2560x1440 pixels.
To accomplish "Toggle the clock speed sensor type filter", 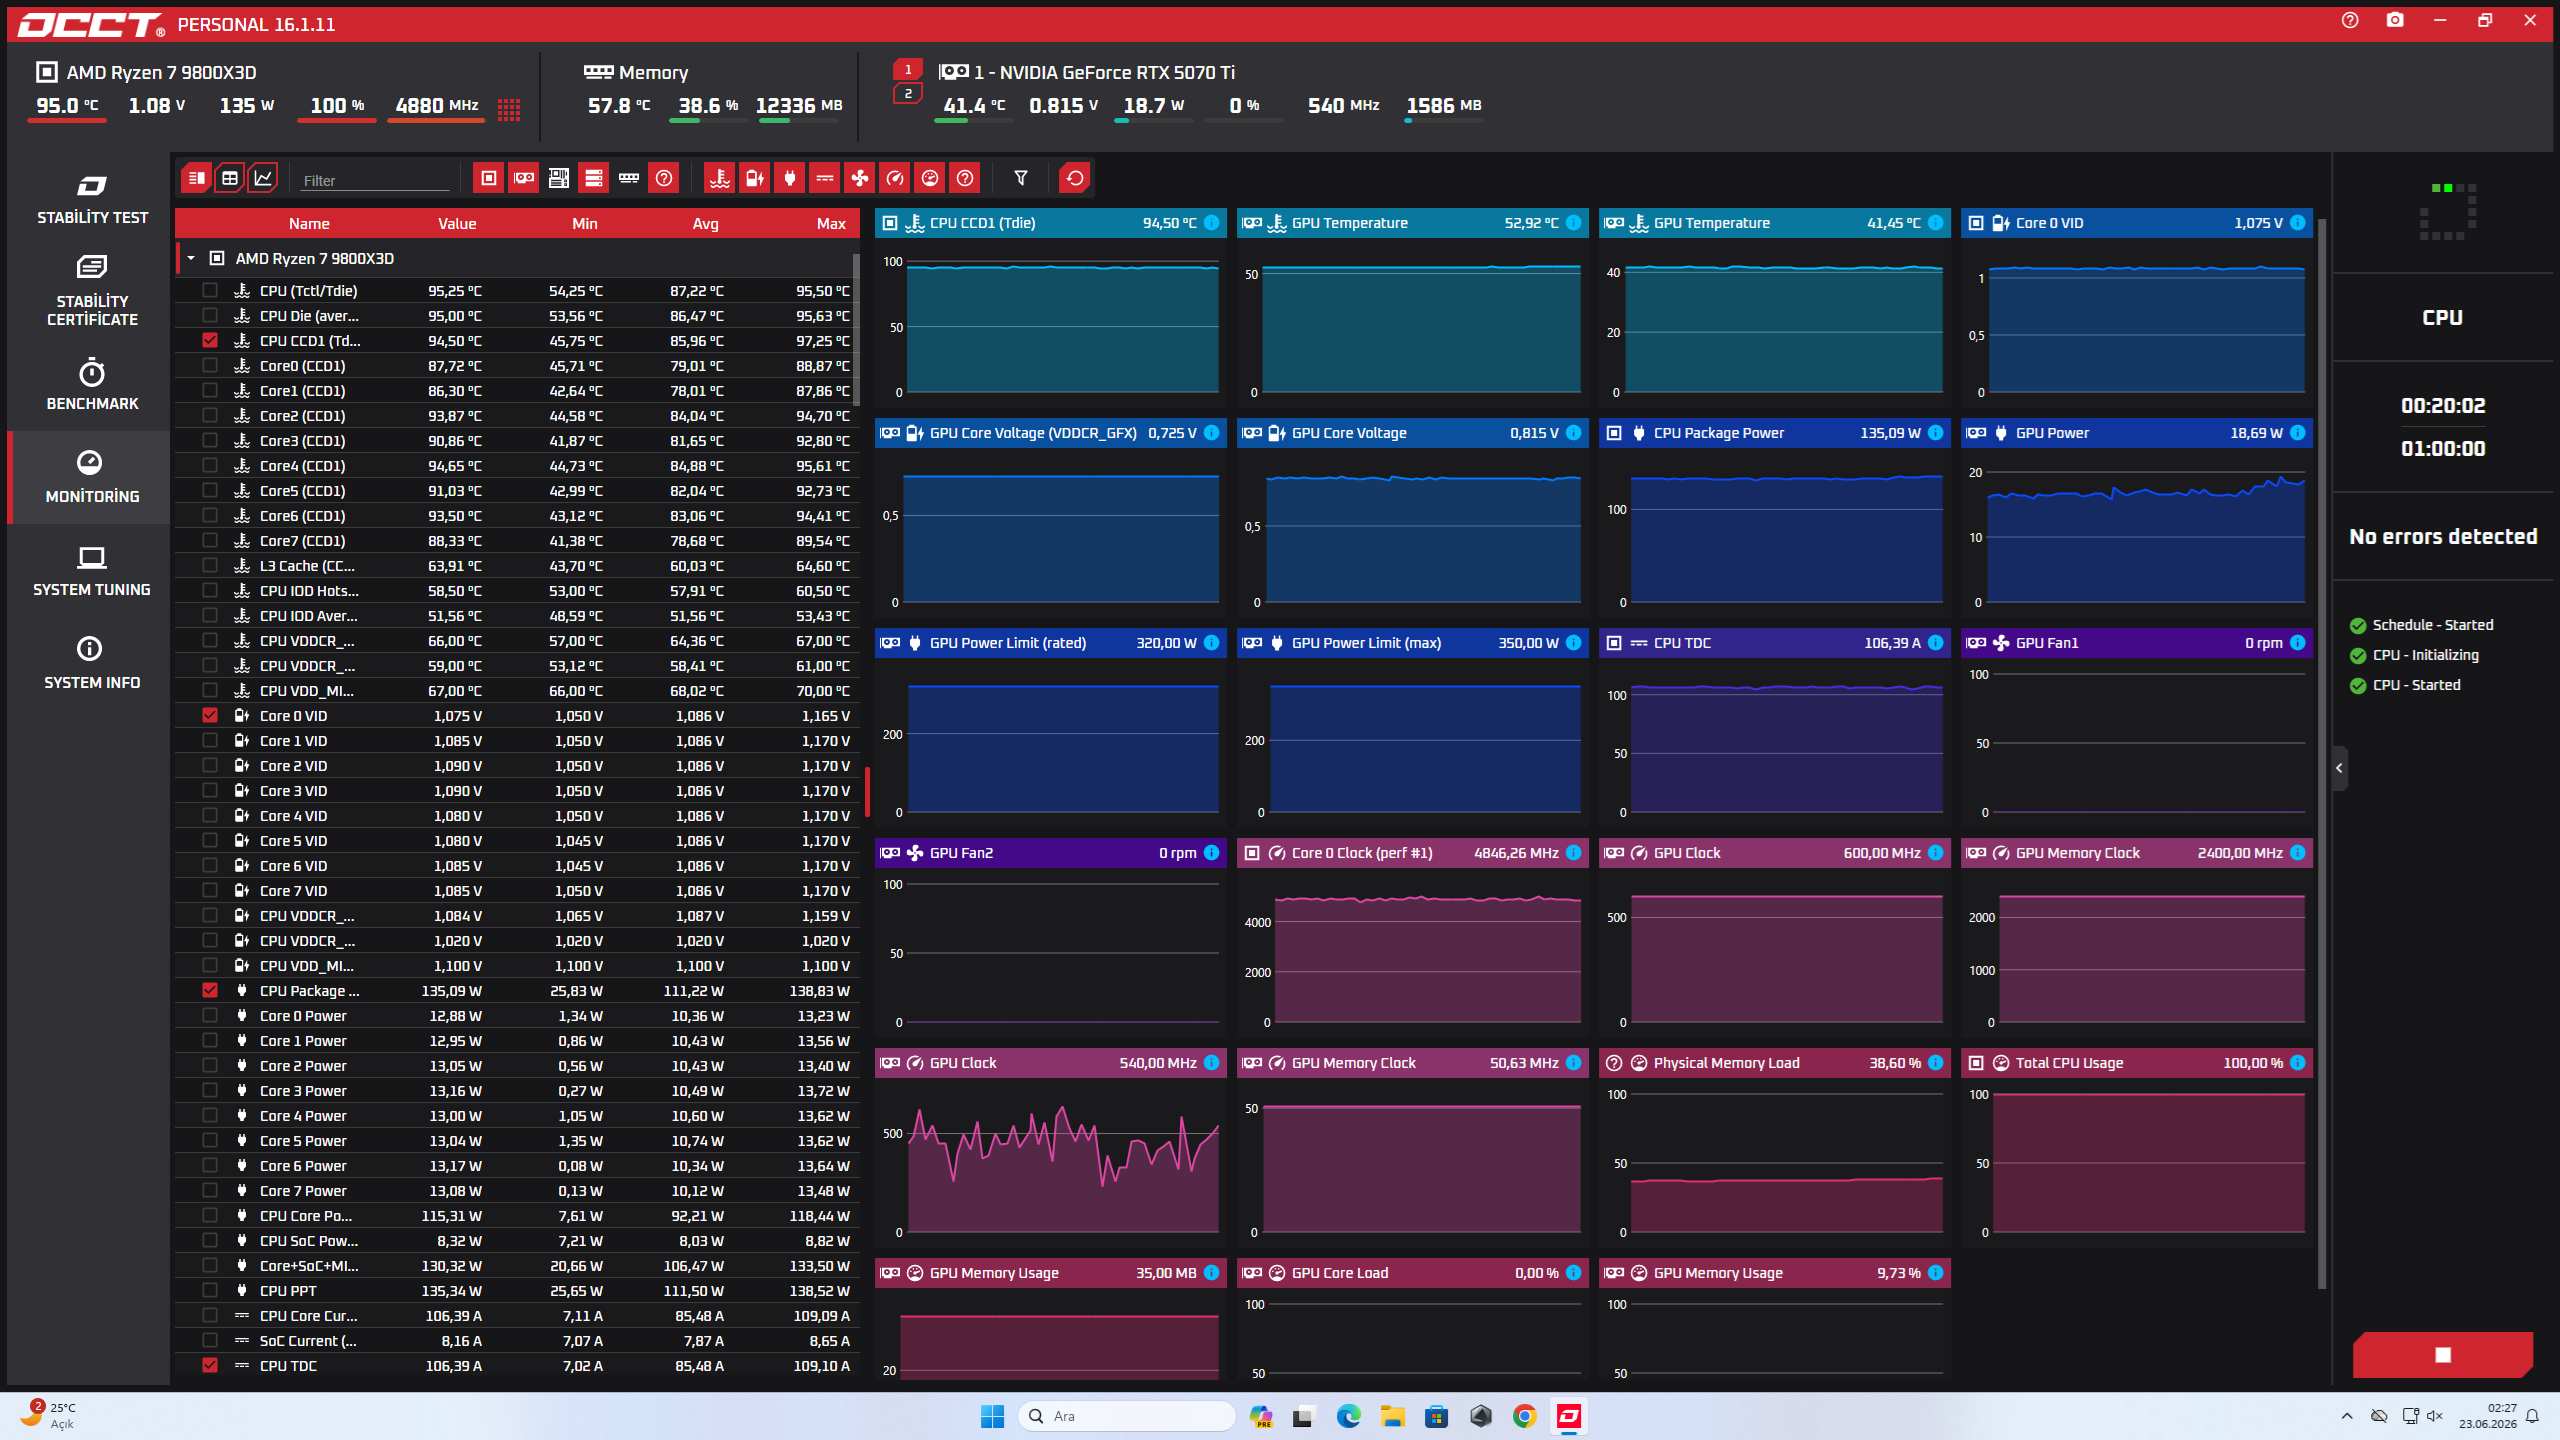I will (895, 178).
